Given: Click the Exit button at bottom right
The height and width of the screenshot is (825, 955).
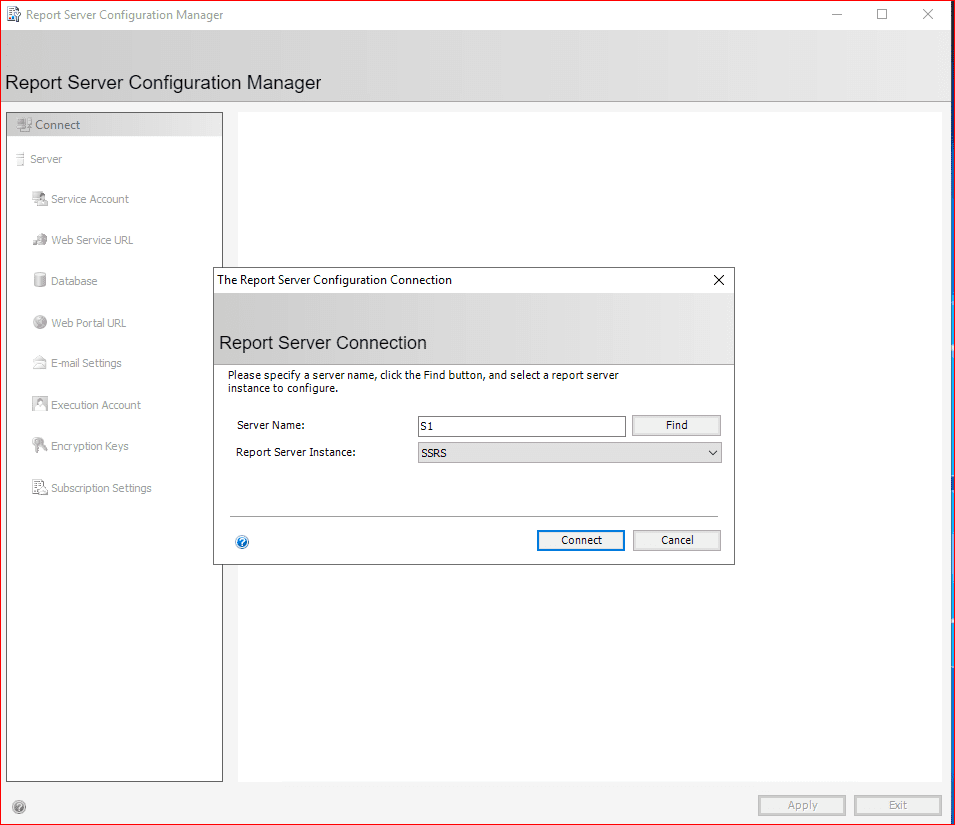Looking at the screenshot, I should point(897,805).
